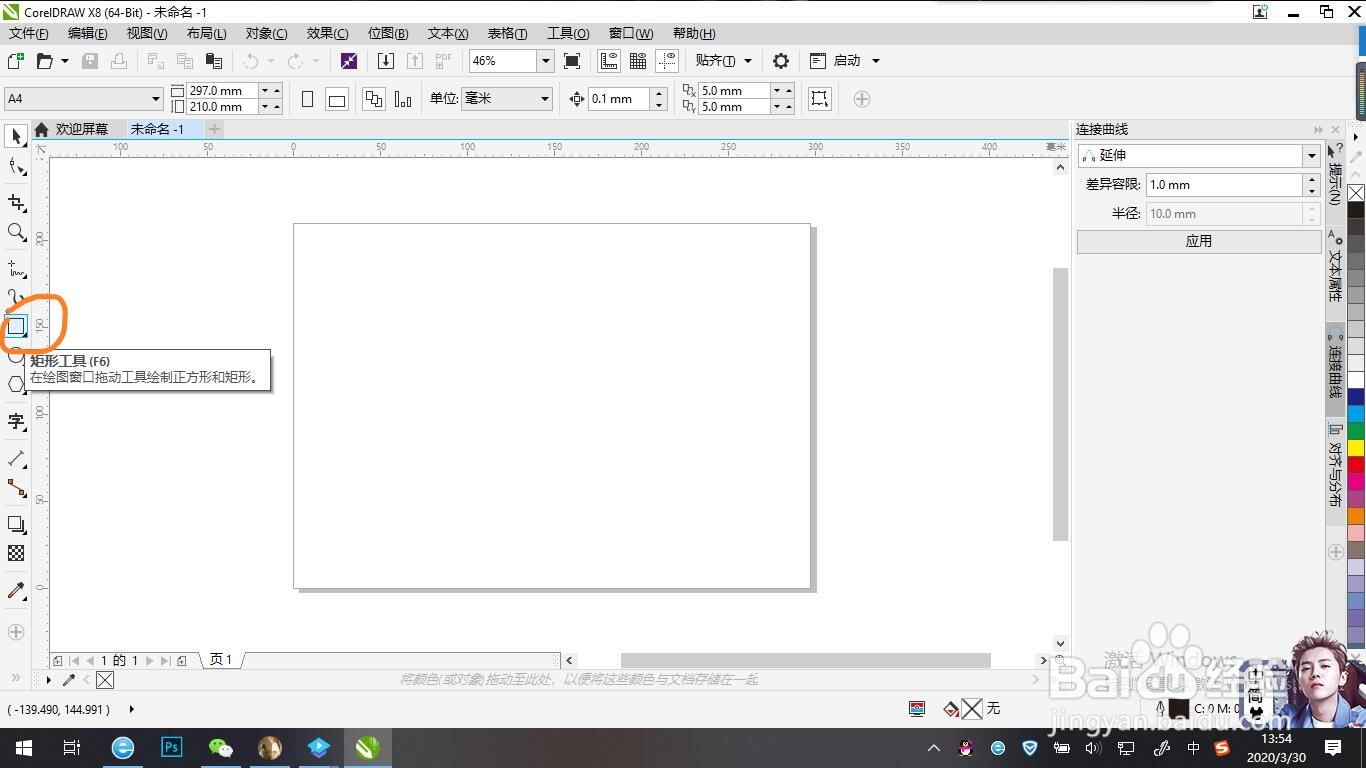Select the Transparency checkerboard tool
Screen dimensions: 1366x768
pos(16,553)
